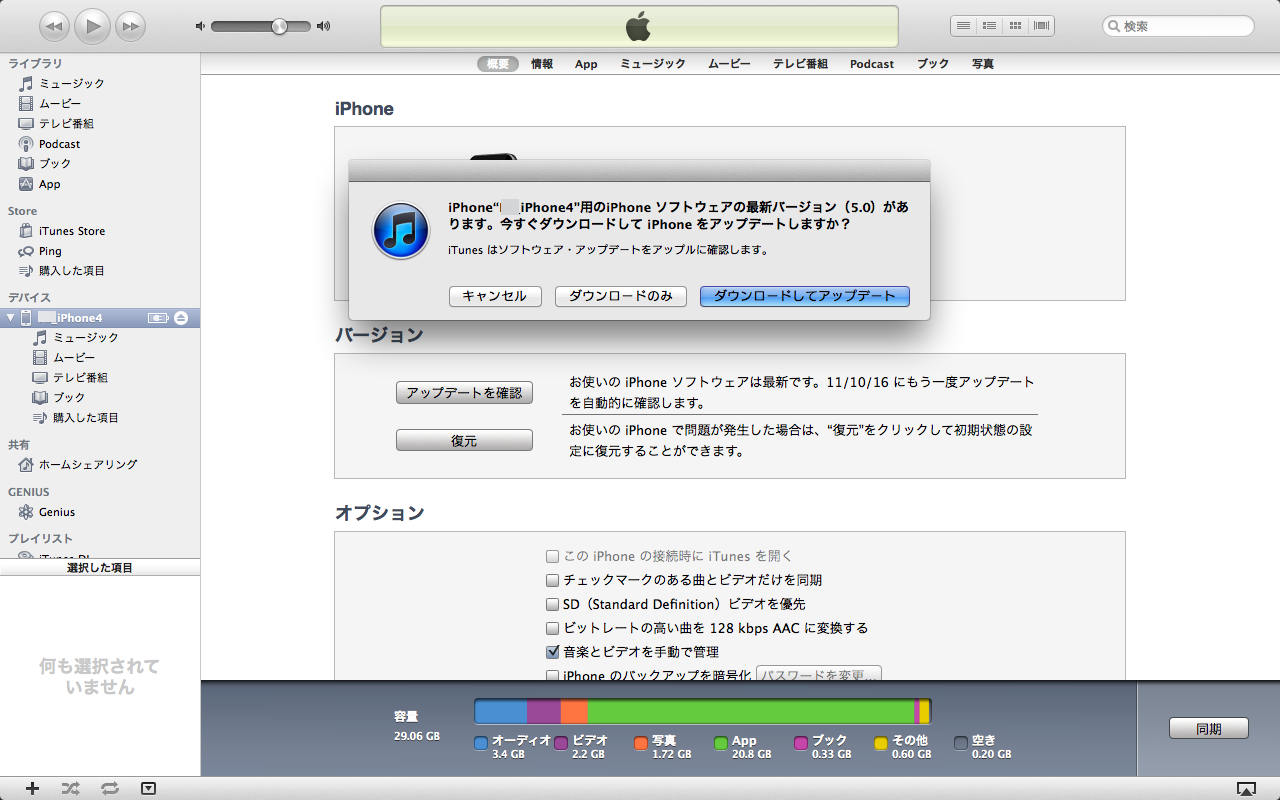Viewport: 1280px width, 800px height.
Task: Click the ダウンロードしてアップデート button
Action: click(804, 296)
